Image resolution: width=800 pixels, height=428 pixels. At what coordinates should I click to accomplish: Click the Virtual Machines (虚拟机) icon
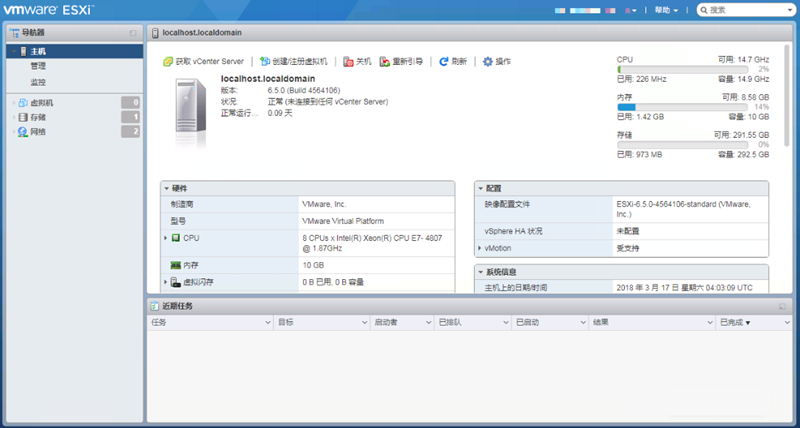point(24,102)
